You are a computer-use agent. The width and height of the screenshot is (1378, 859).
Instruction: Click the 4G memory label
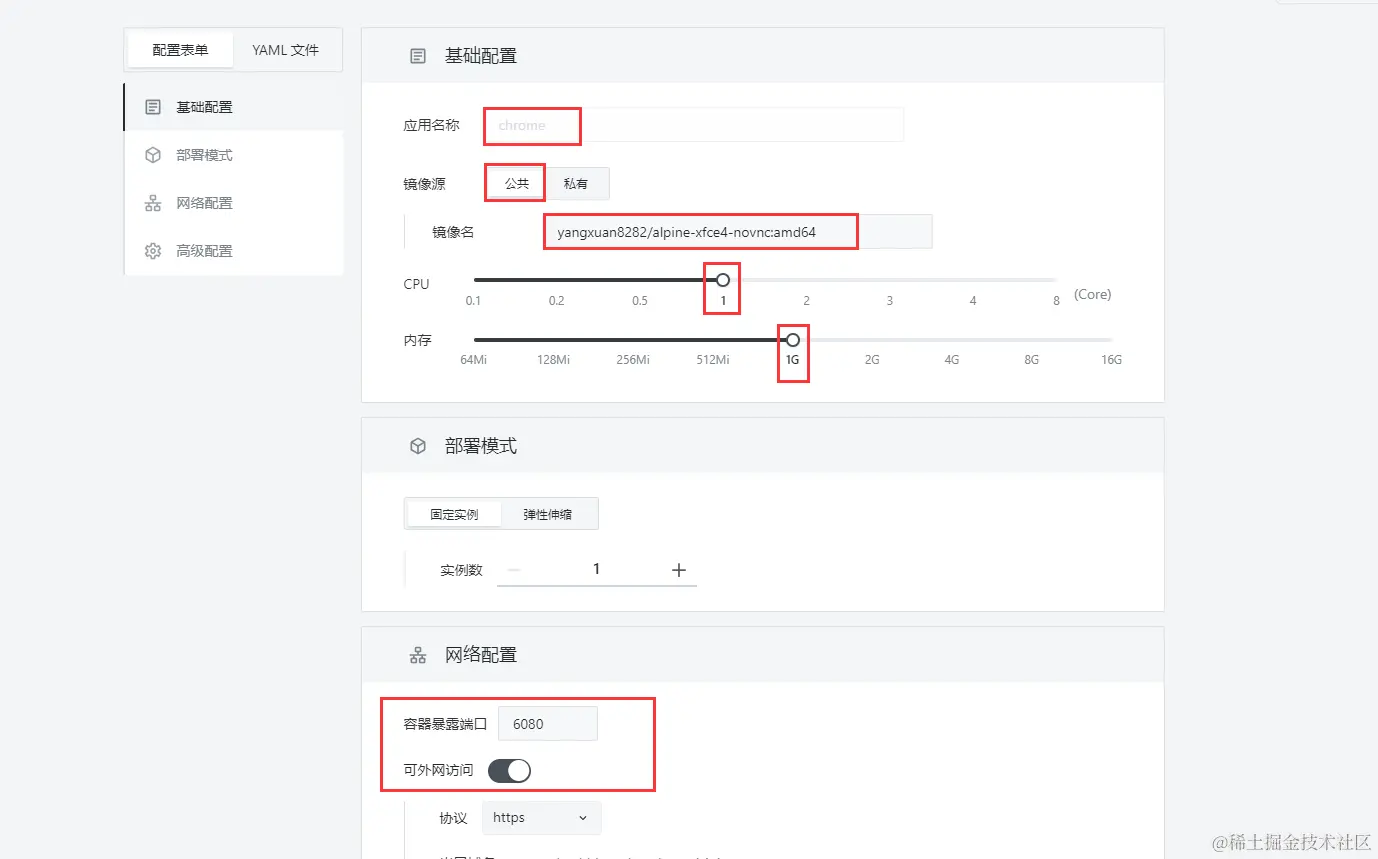(x=952, y=359)
